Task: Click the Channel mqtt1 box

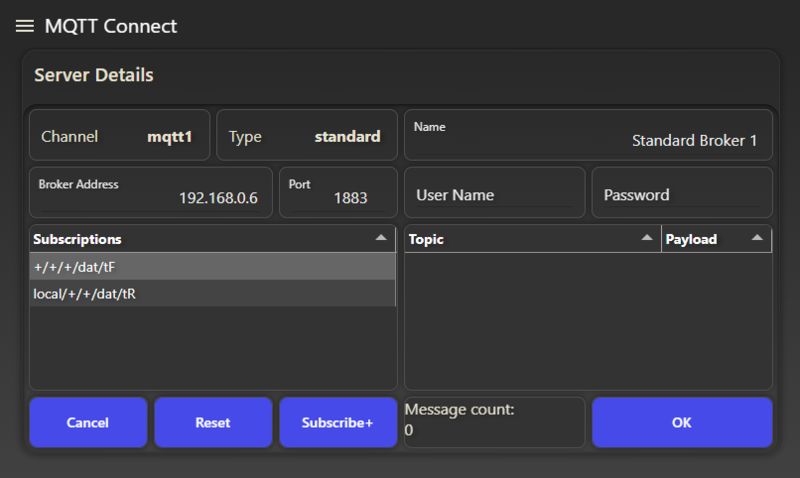Action: (119, 135)
